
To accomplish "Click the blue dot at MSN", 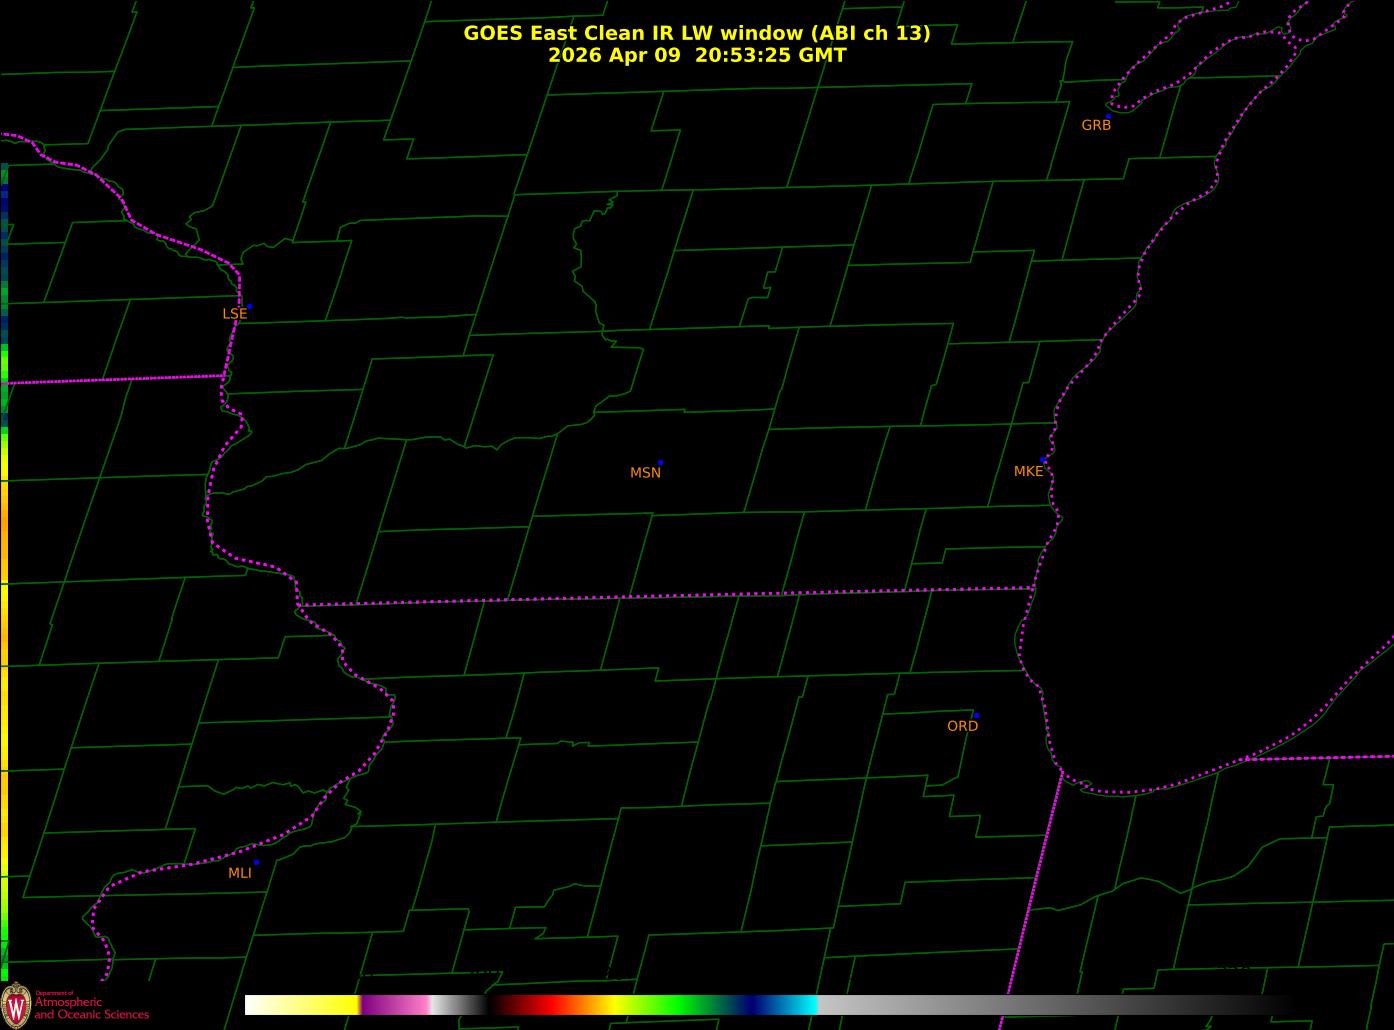I will [660, 463].
